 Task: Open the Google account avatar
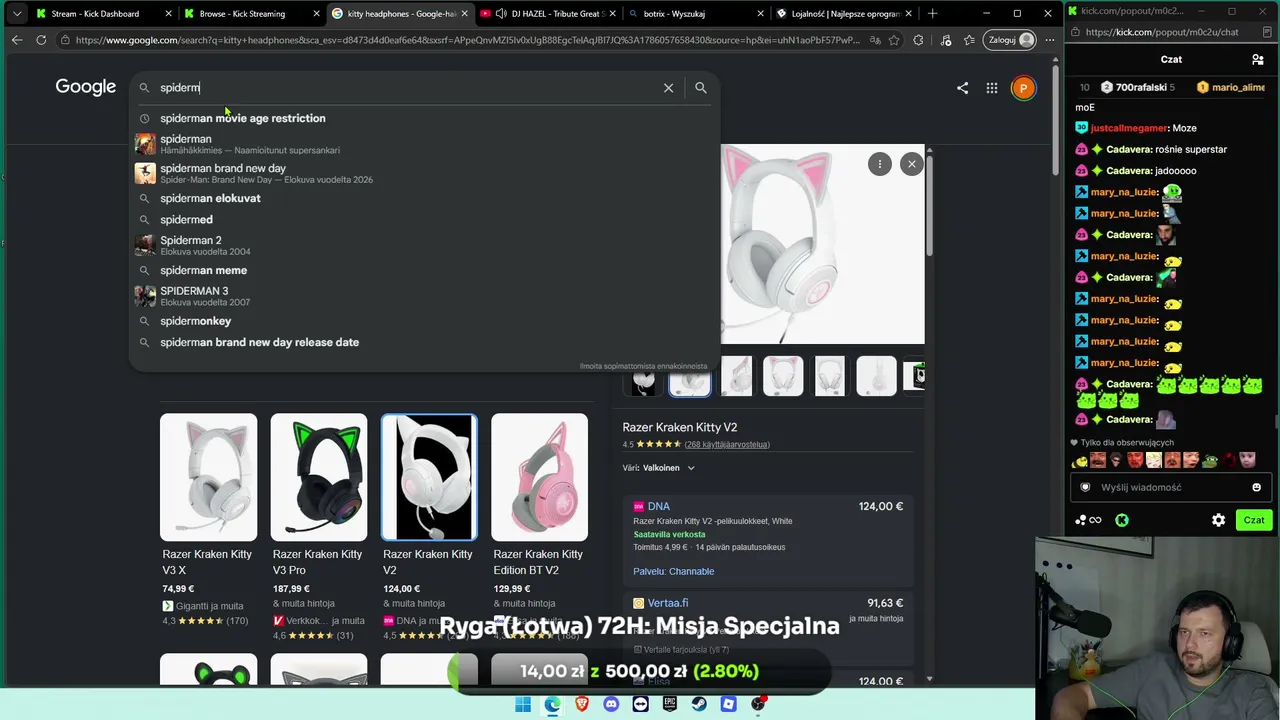1023,88
